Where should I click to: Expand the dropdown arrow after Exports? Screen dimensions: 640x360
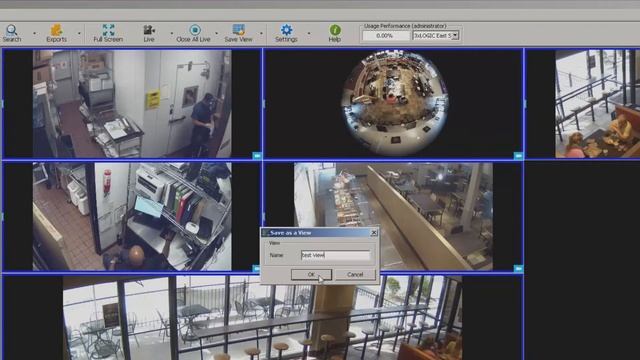coord(79,33)
